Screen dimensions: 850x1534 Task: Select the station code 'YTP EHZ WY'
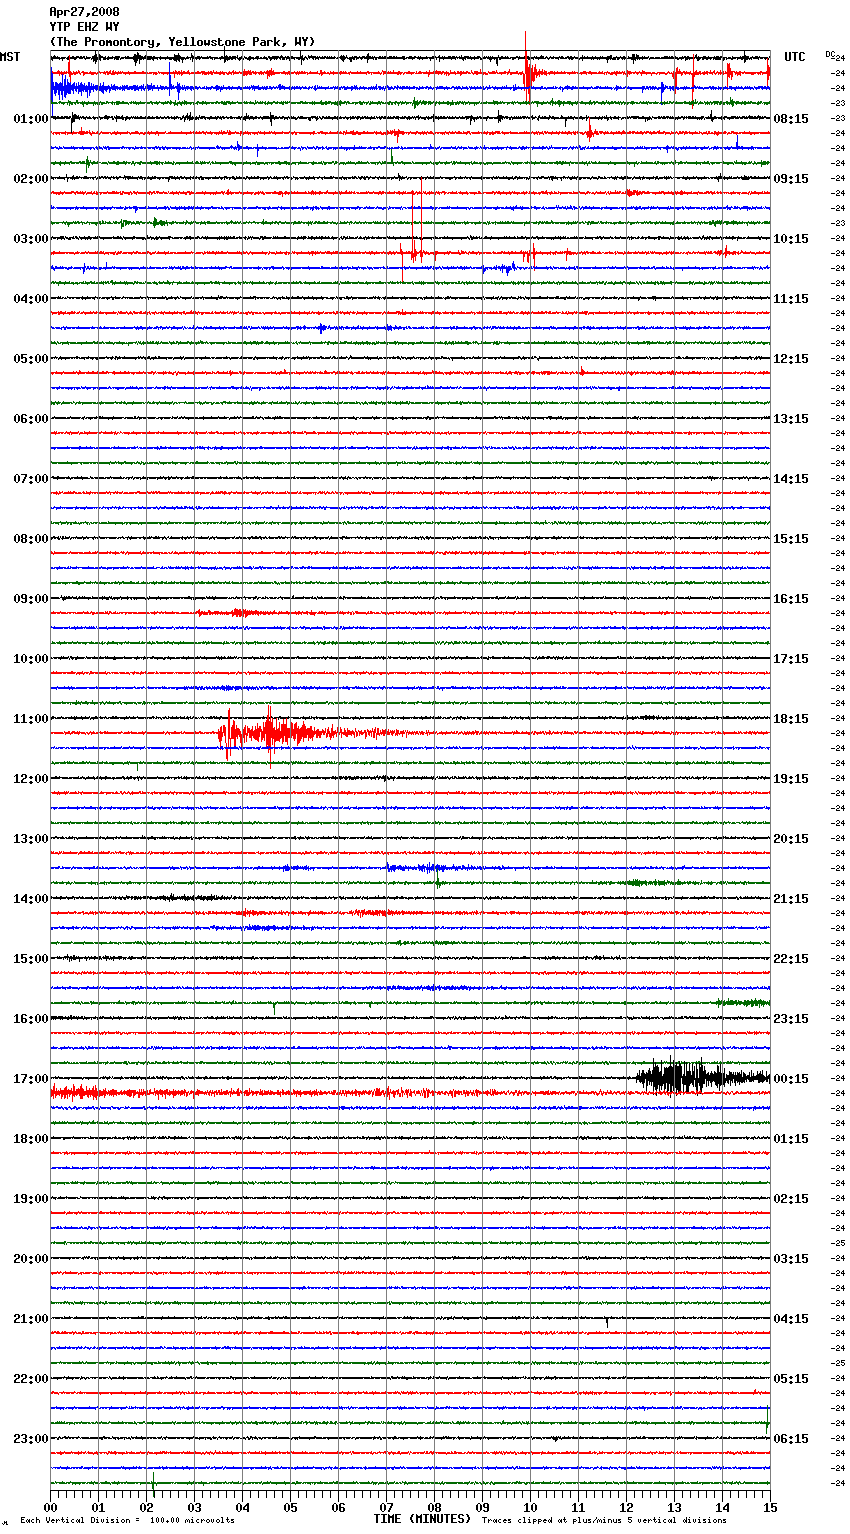(x=84, y=27)
